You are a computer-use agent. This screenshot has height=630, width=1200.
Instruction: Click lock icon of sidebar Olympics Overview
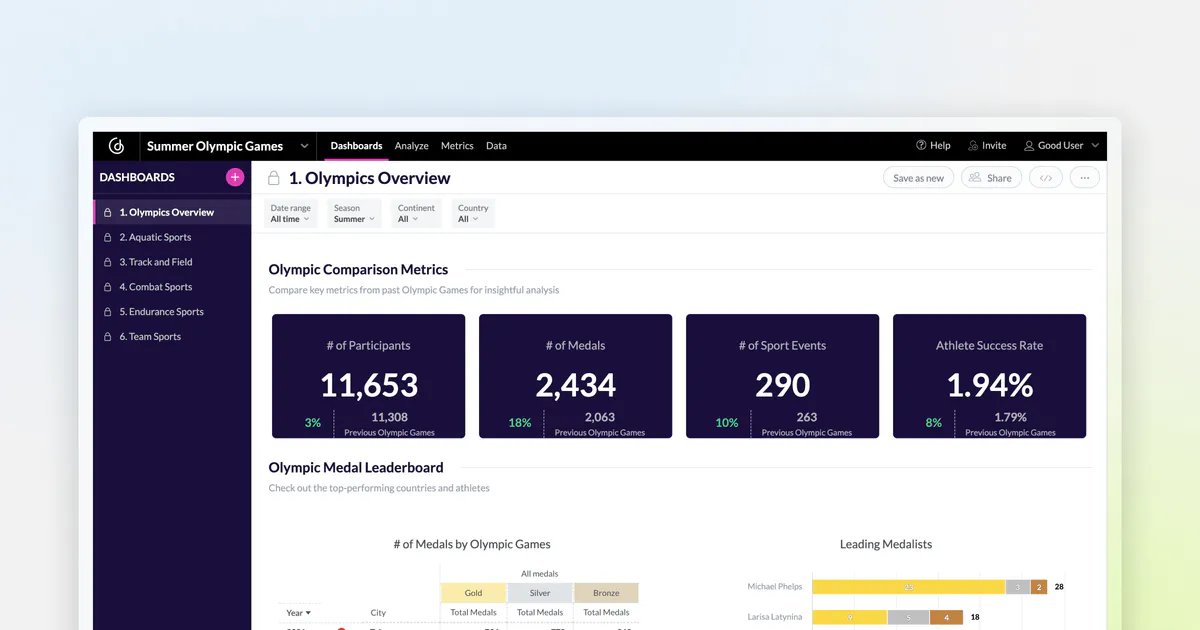point(108,212)
